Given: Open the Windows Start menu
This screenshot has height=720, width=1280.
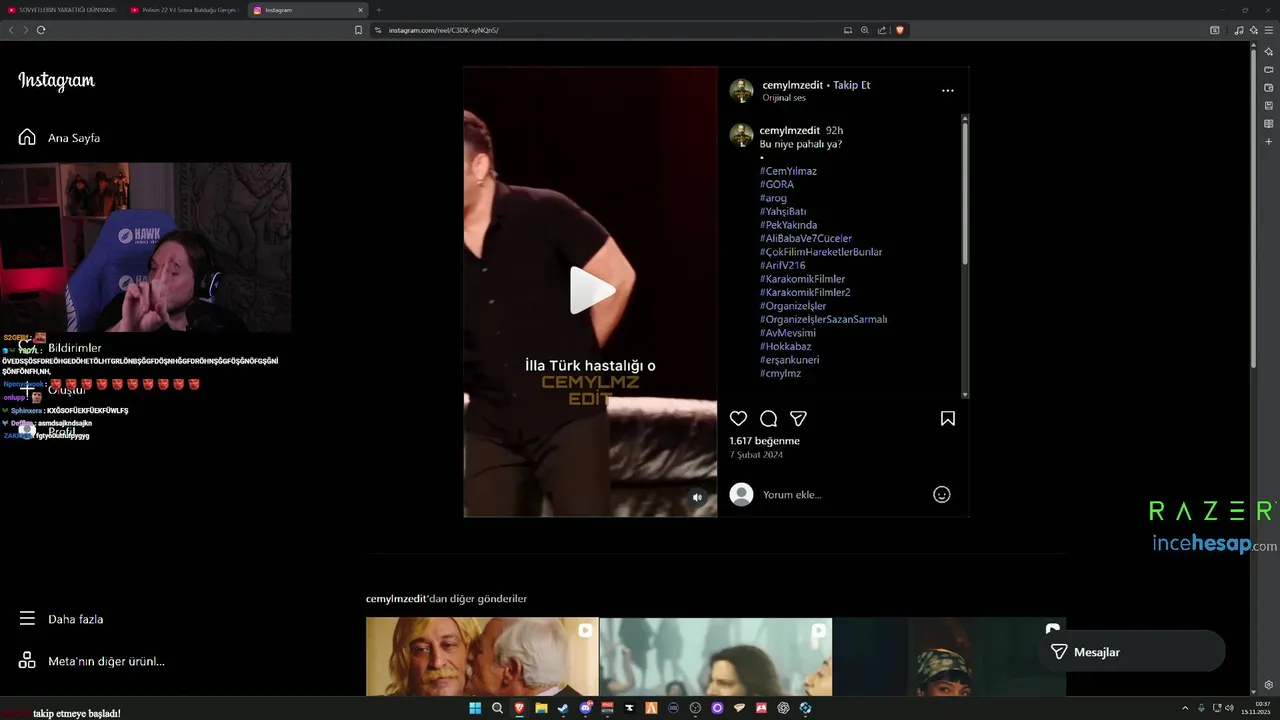Looking at the screenshot, I should (475, 708).
